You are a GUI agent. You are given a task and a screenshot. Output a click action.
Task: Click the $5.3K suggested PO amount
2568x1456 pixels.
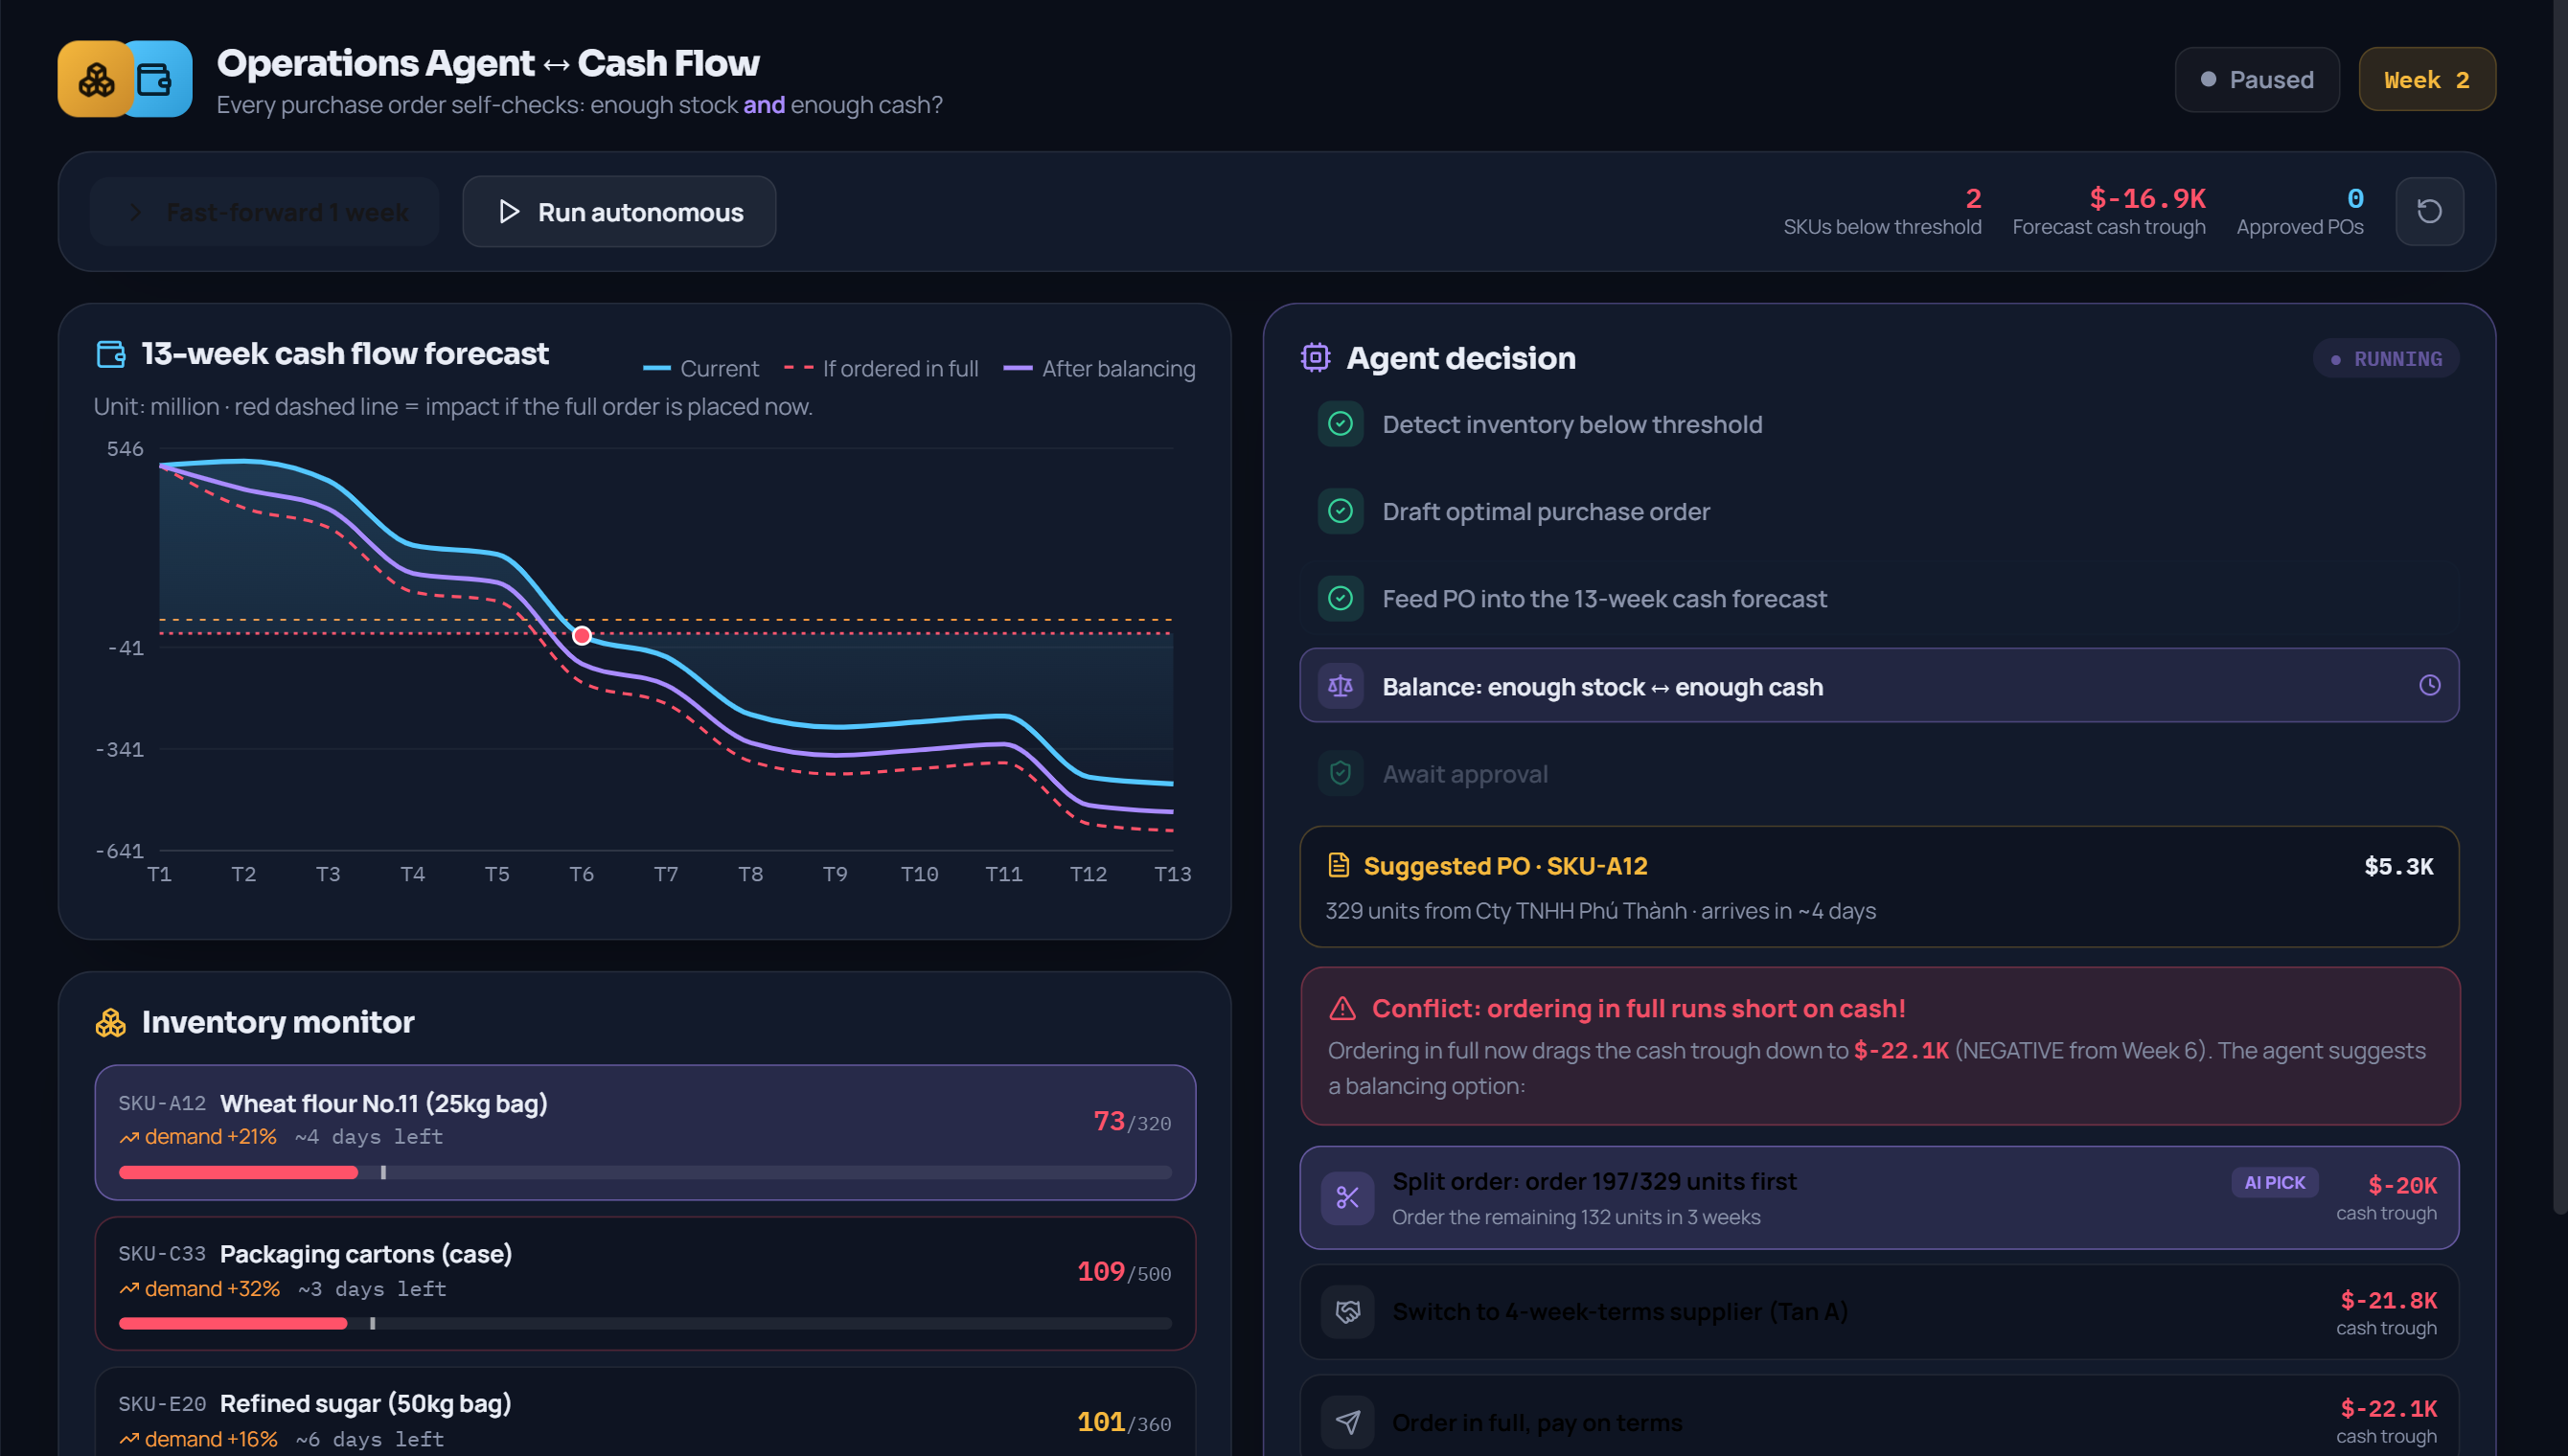[x=2398, y=866]
